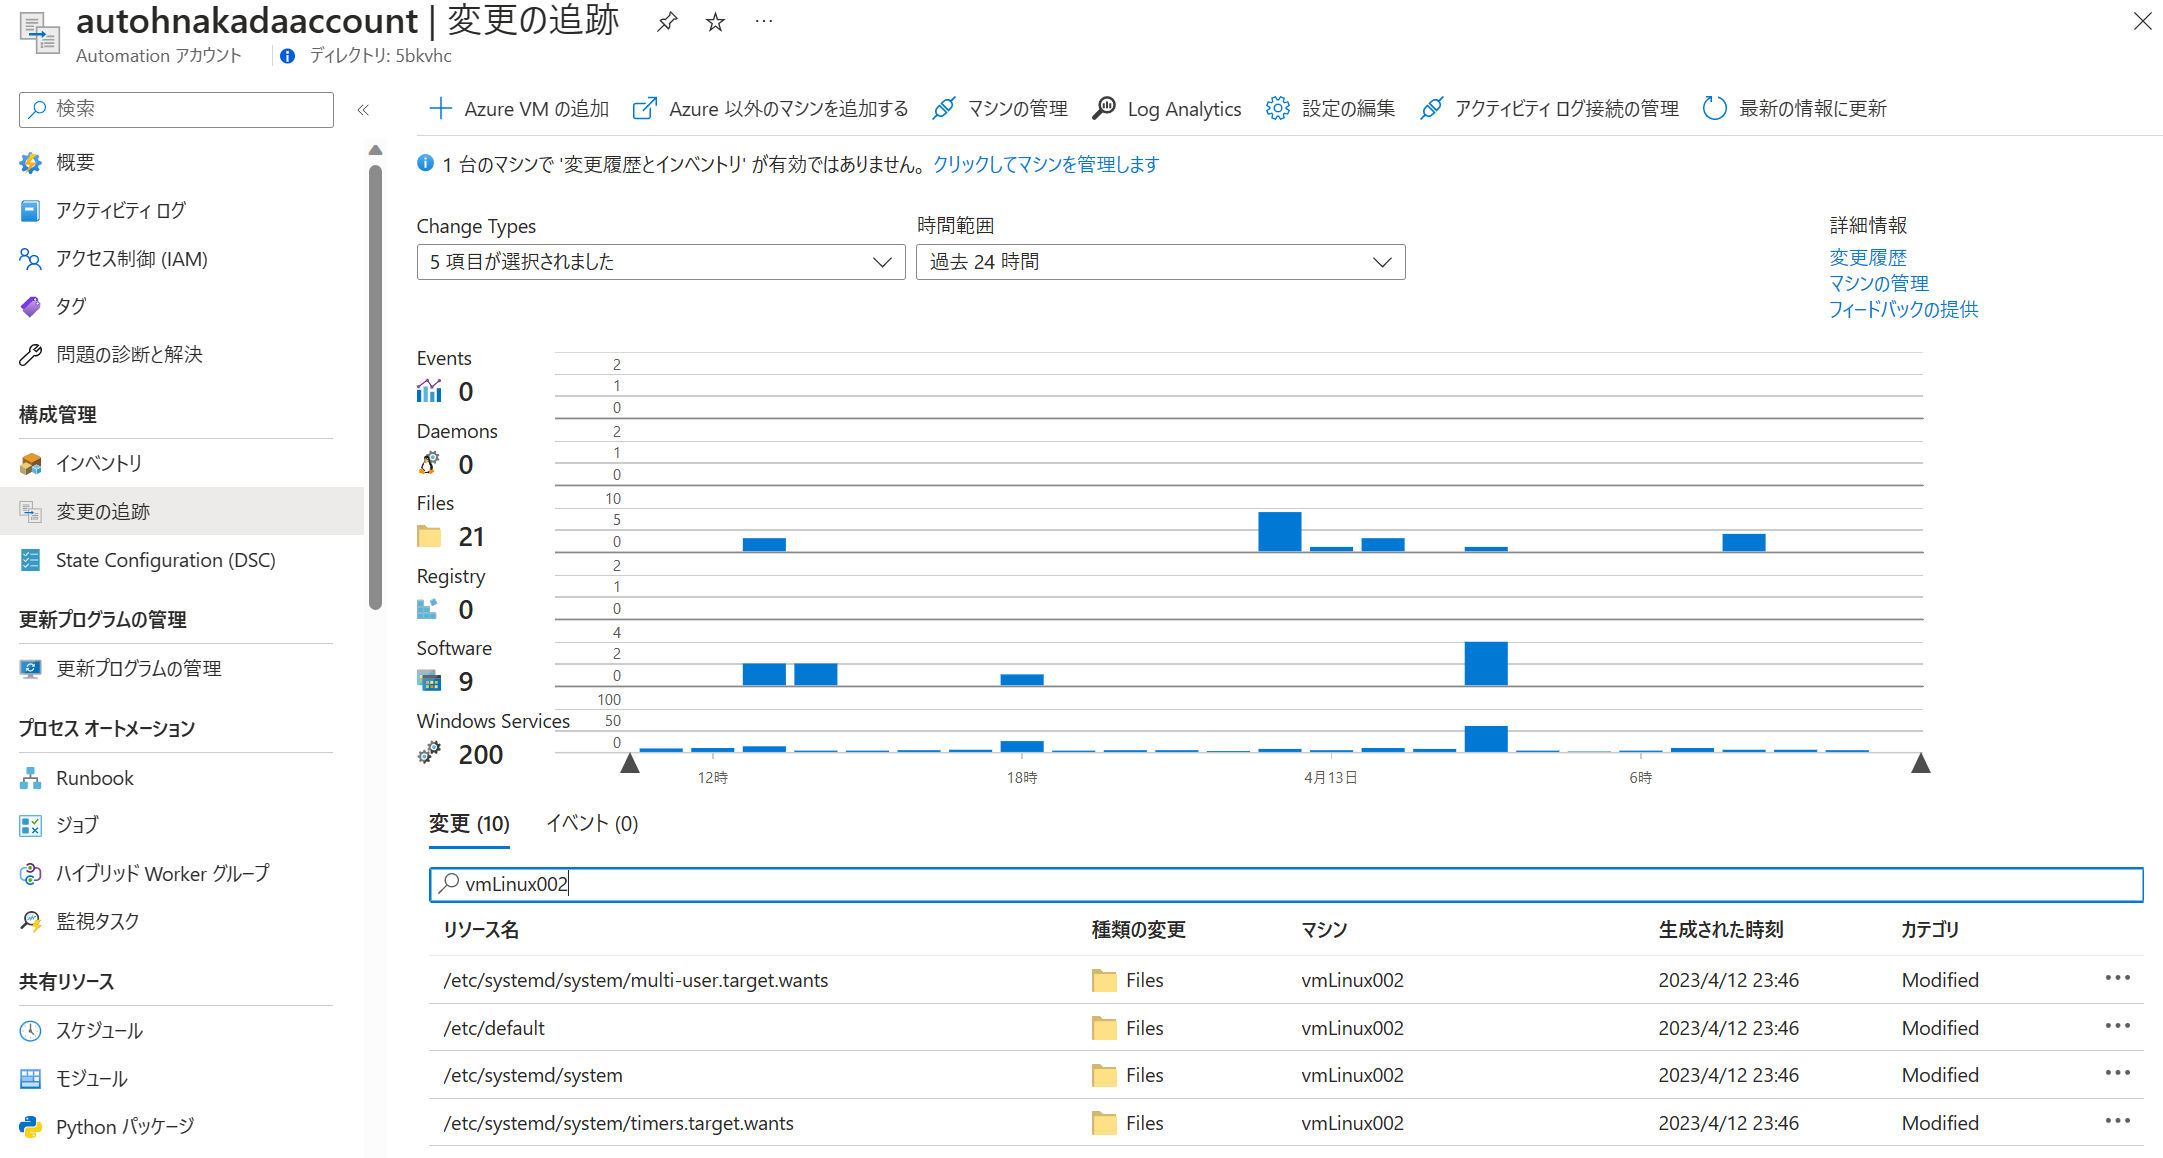The width and height of the screenshot is (2163, 1158).
Task: Switch to the イベント (0) tab
Action: (592, 823)
